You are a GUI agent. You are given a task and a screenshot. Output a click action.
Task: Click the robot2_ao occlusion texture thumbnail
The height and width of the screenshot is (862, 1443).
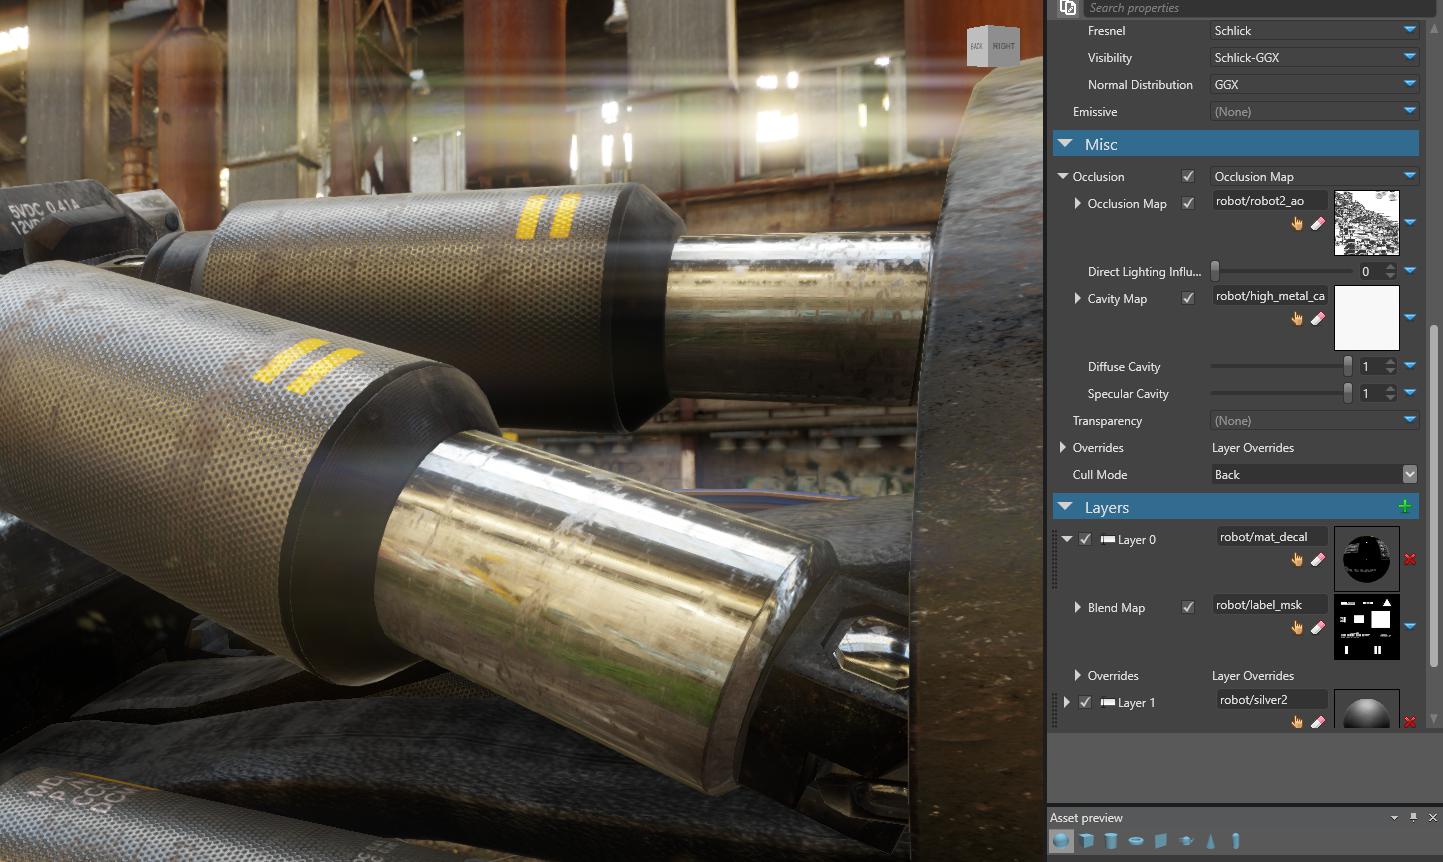click(1366, 223)
